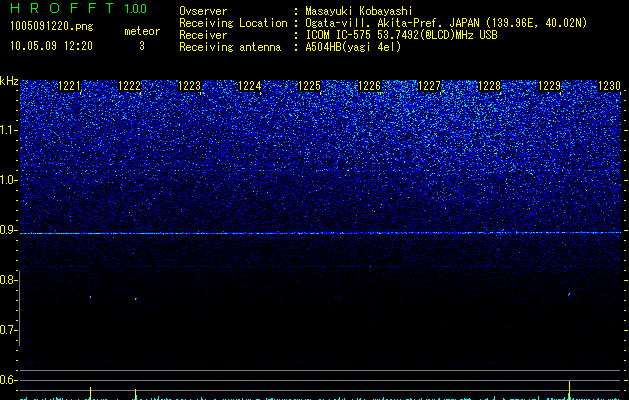Click the 1226 time marker
The width and height of the screenshot is (629, 400).
[x=369, y=86]
